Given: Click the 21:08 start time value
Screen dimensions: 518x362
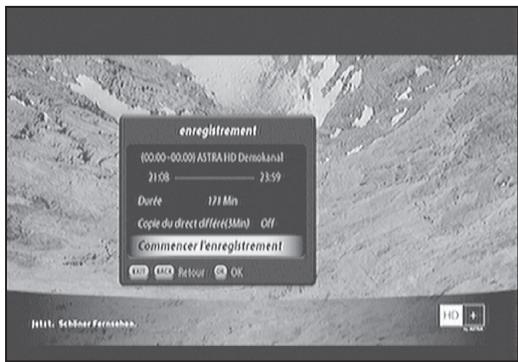Looking at the screenshot, I should pos(159,177).
